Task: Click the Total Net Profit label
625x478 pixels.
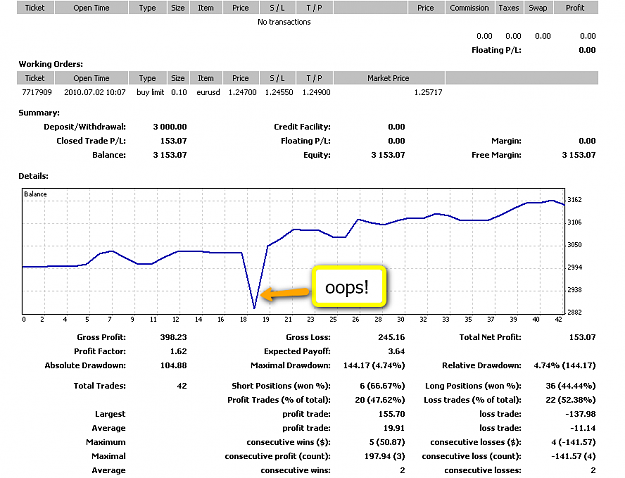Action: coord(490,337)
